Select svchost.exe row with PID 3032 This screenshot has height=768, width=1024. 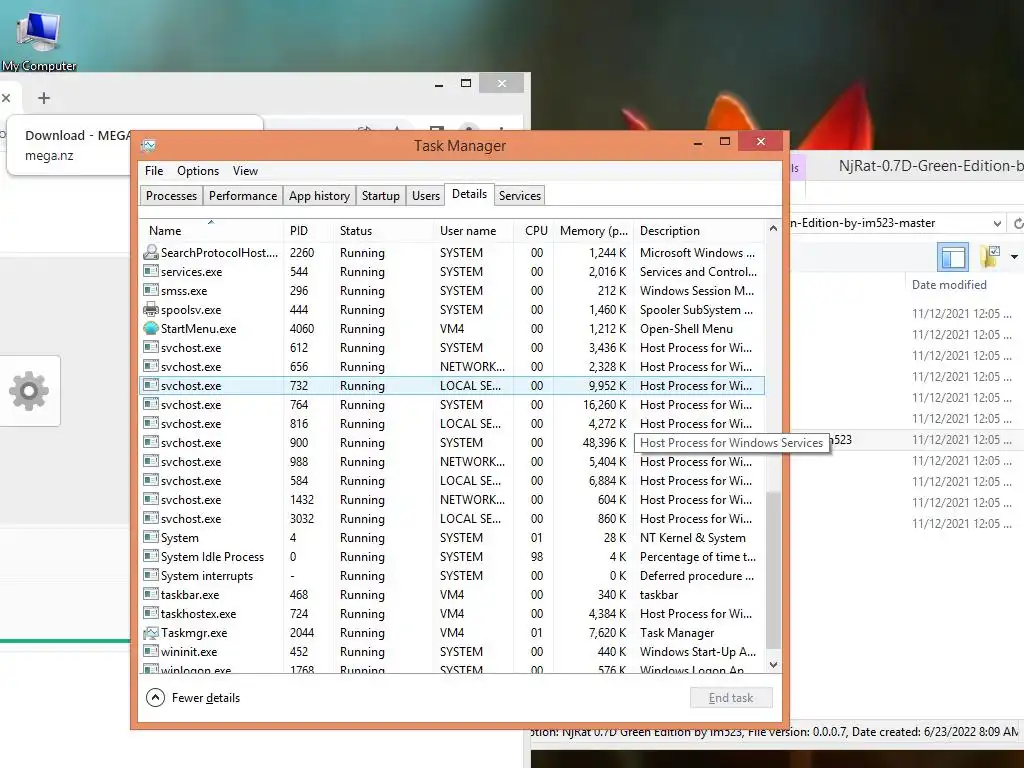(x=452, y=519)
